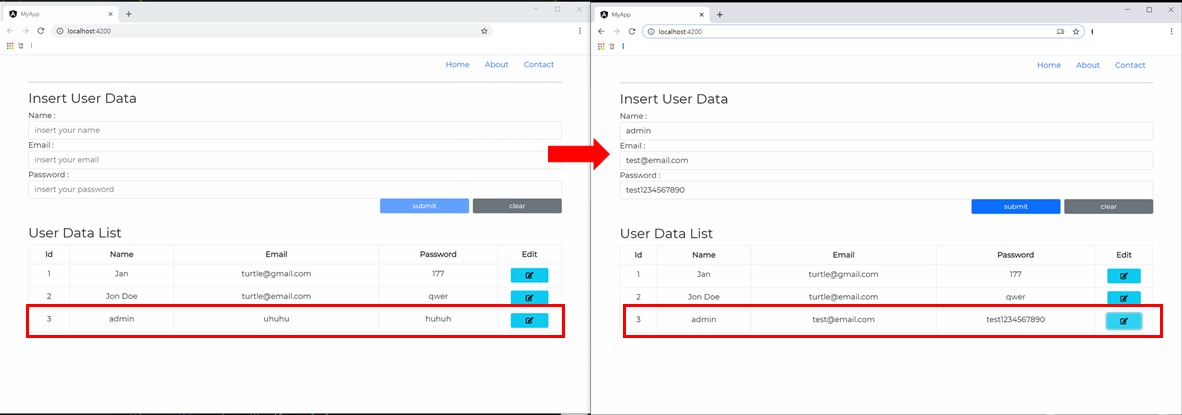Focus Email field containing test@email.com
Image resolution: width=1182 pixels, height=415 pixels.
pyautogui.click(x=886, y=160)
